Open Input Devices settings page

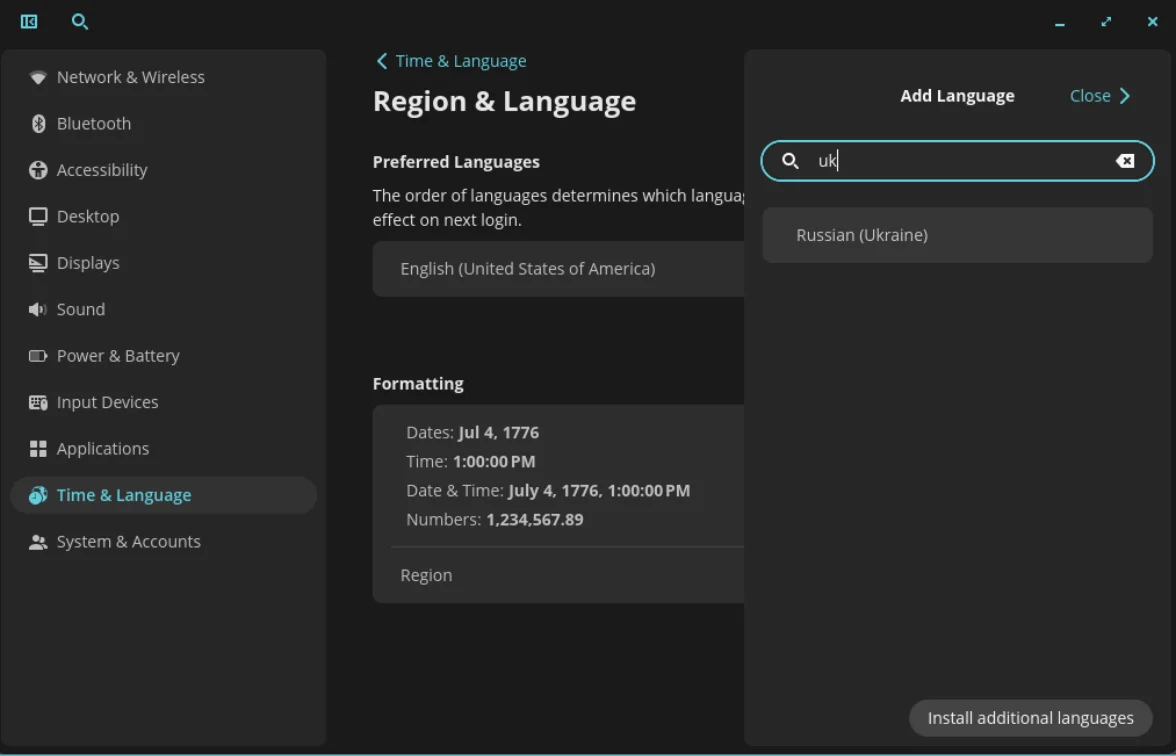pyautogui.click(x=107, y=403)
